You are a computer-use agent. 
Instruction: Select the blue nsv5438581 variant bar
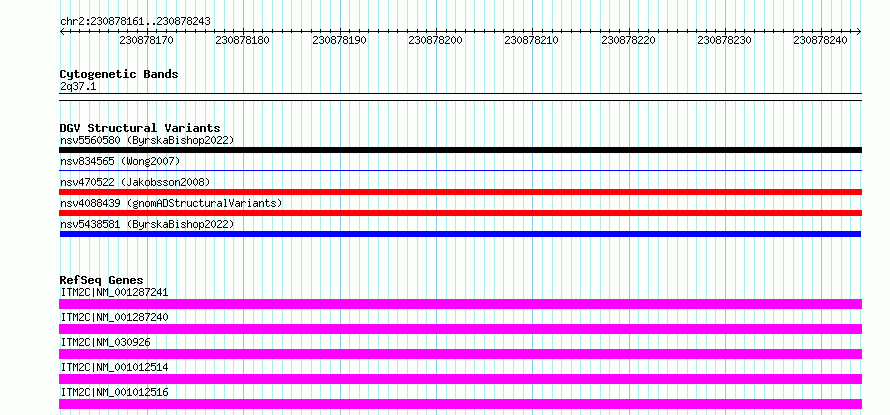[x=460, y=234]
